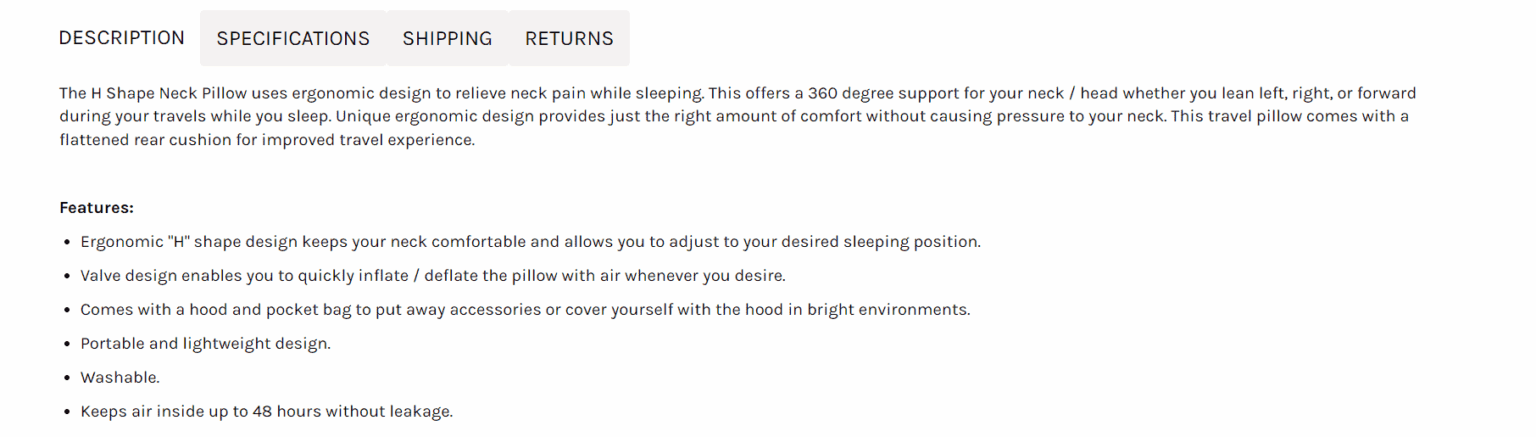Click the "Features:" heading

97,208
